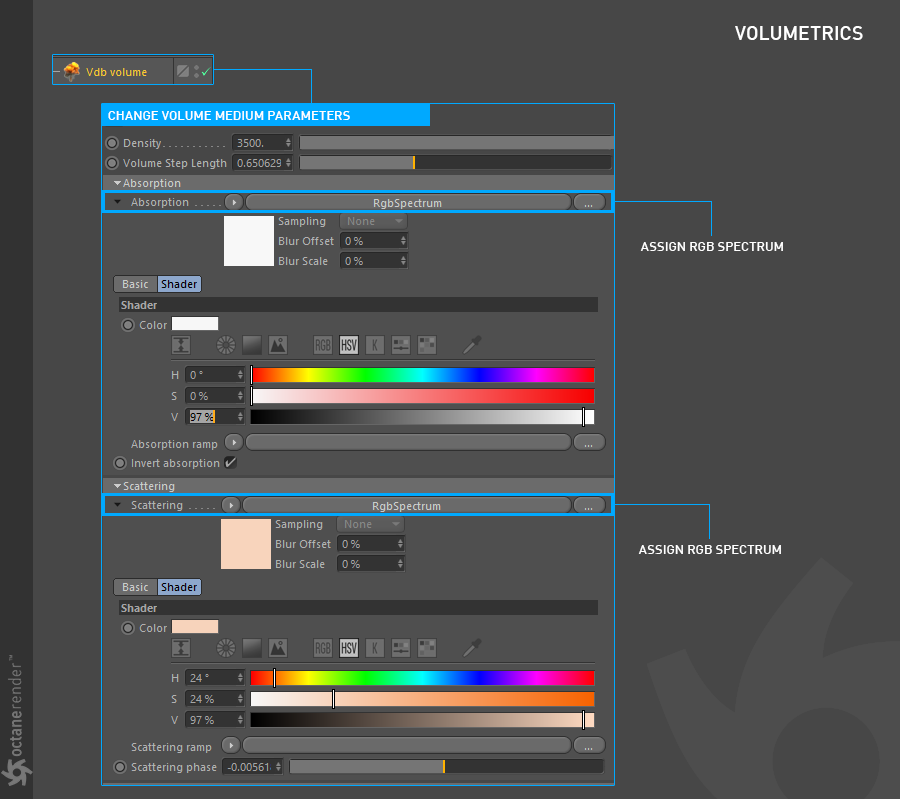
Task: Click the Scattering phase value field
Action: [253, 767]
